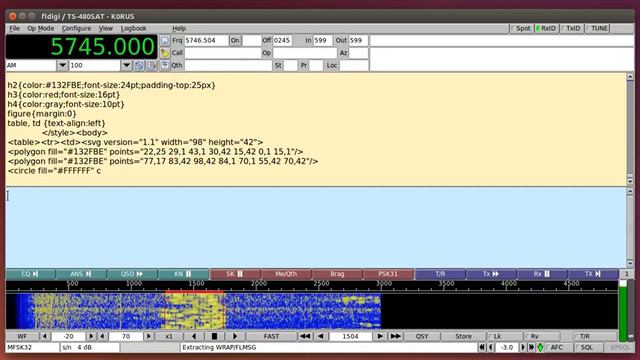Click the yellow highlighted signal in waterfall

(194, 311)
